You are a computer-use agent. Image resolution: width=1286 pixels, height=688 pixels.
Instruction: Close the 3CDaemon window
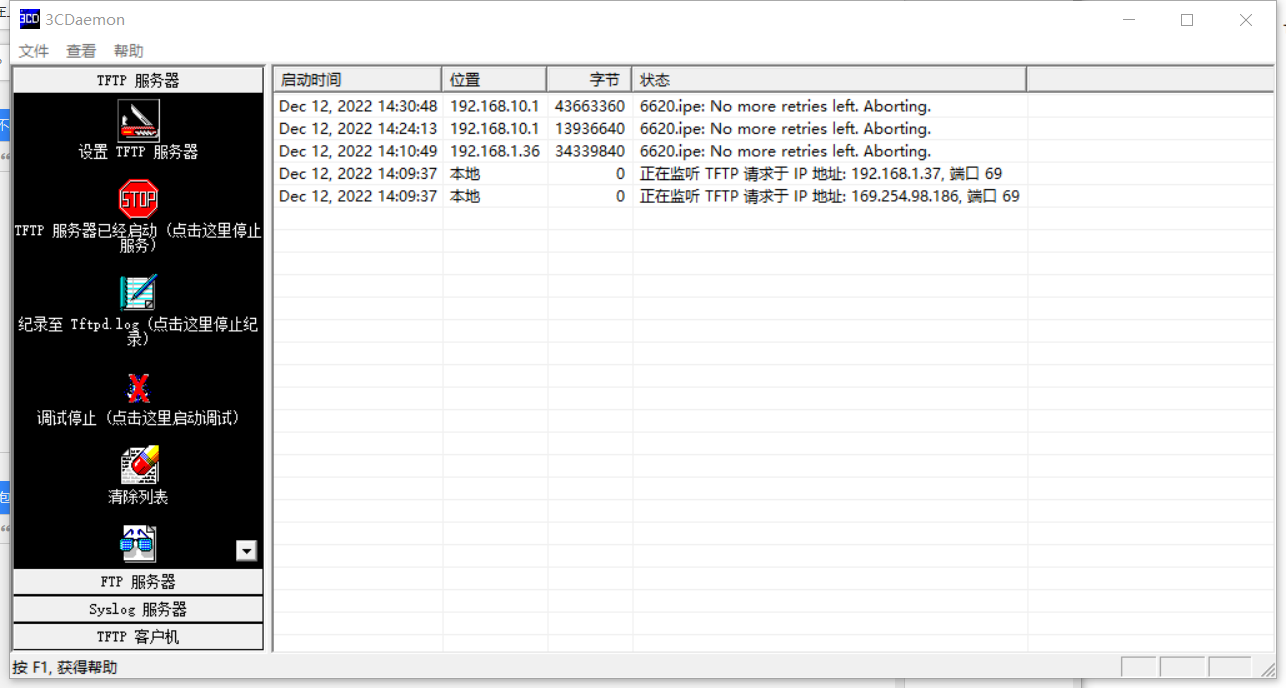1246,20
